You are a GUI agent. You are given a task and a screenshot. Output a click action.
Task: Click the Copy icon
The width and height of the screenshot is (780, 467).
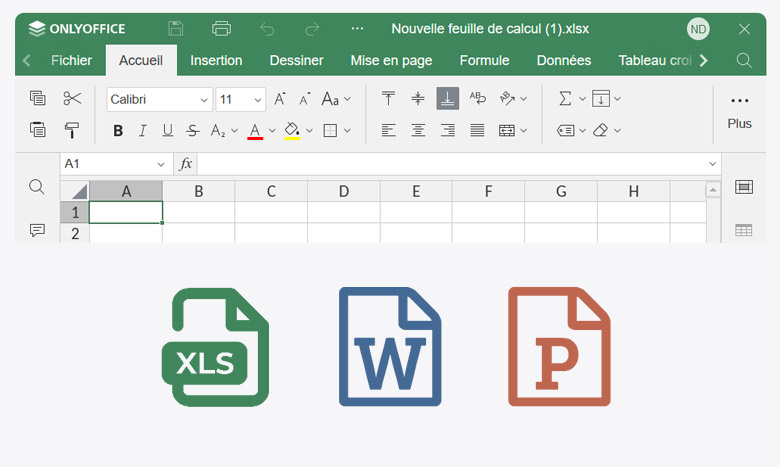pyautogui.click(x=37, y=98)
